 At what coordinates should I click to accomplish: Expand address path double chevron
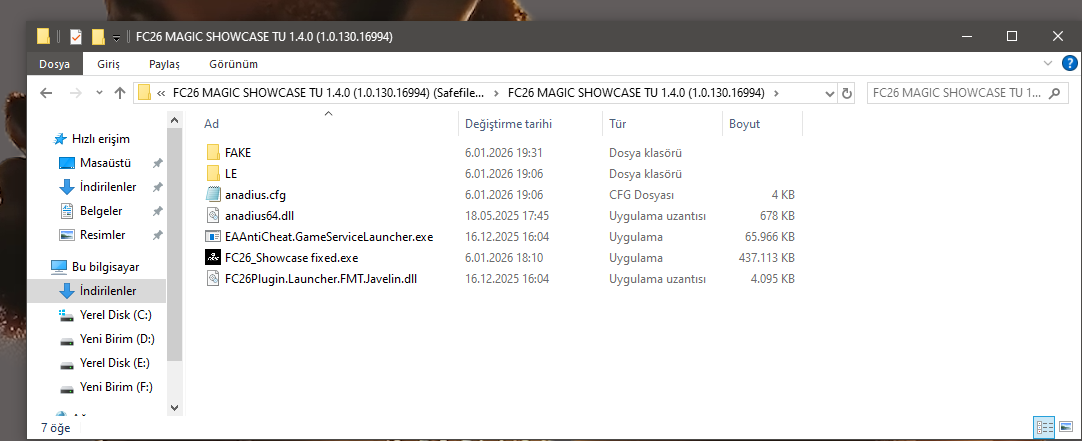point(162,93)
